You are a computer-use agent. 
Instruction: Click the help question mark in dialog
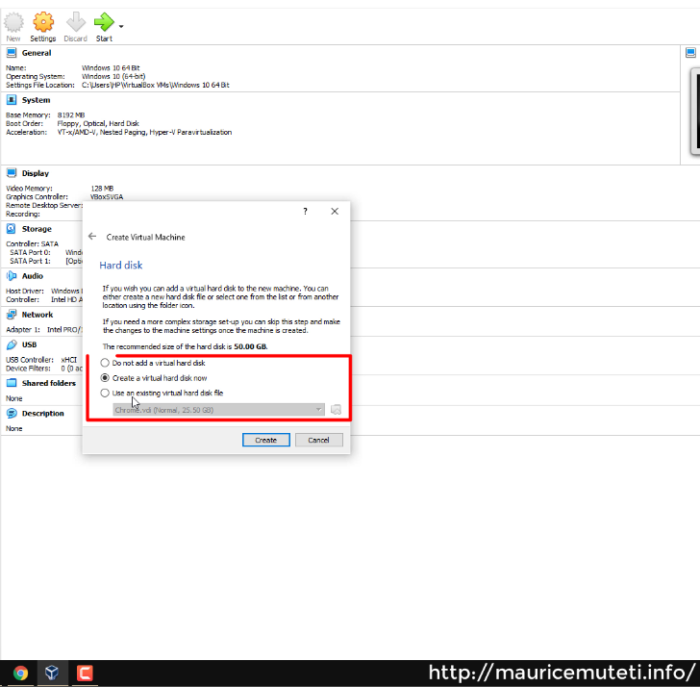click(305, 212)
